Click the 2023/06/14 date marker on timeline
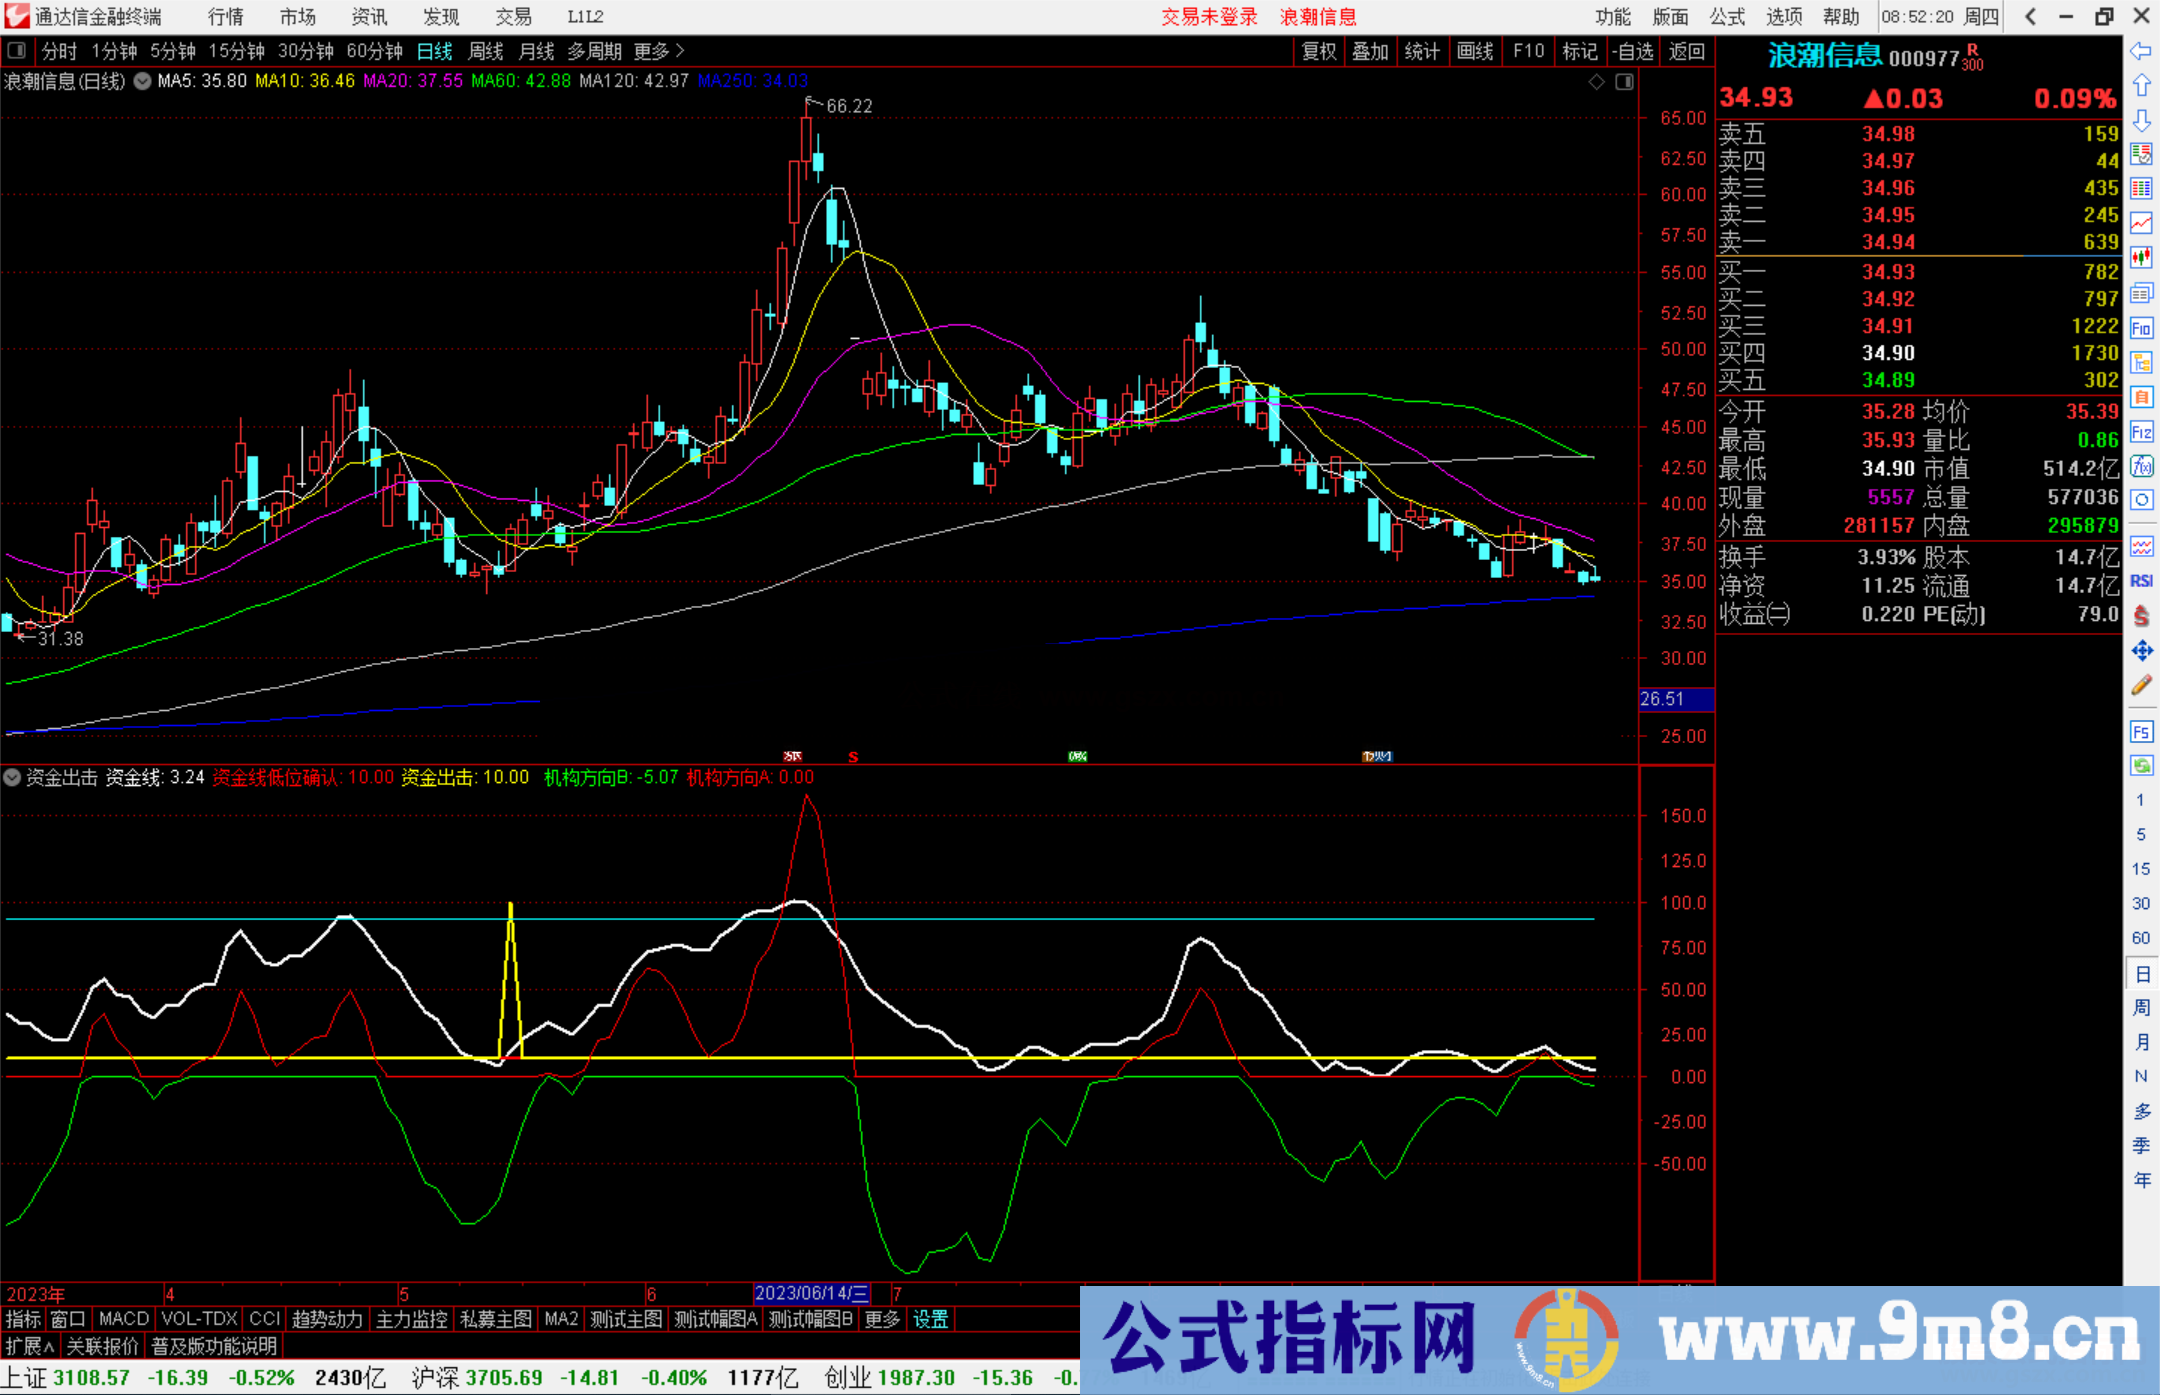The image size is (2160, 1395). tap(811, 1293)
